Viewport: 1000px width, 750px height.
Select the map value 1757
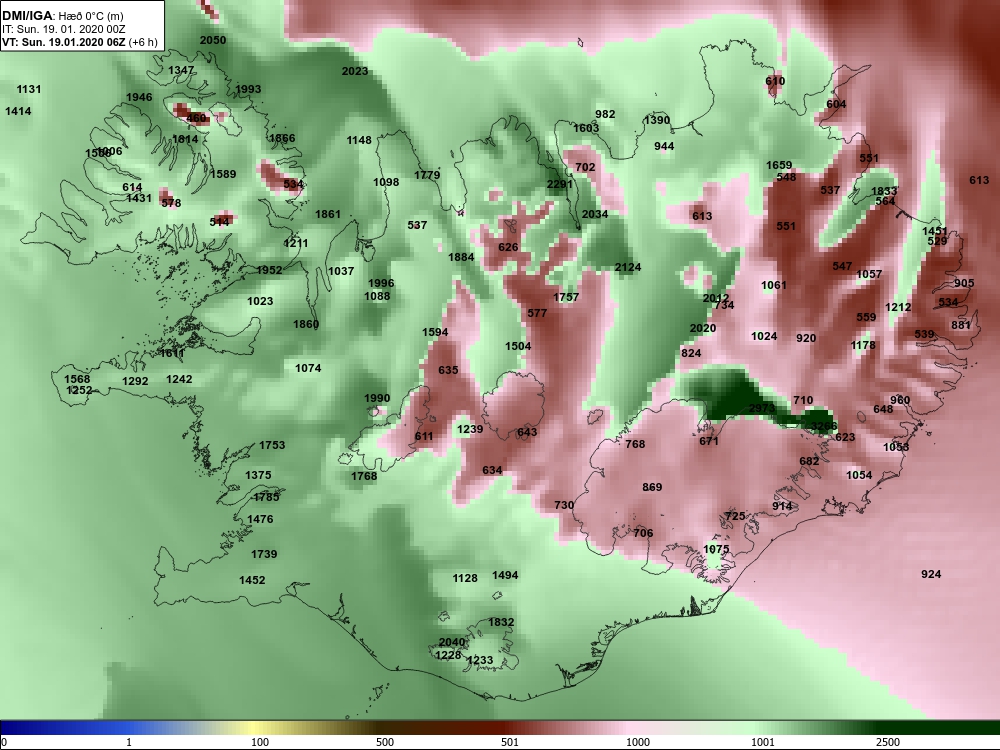tap(566, 297)
